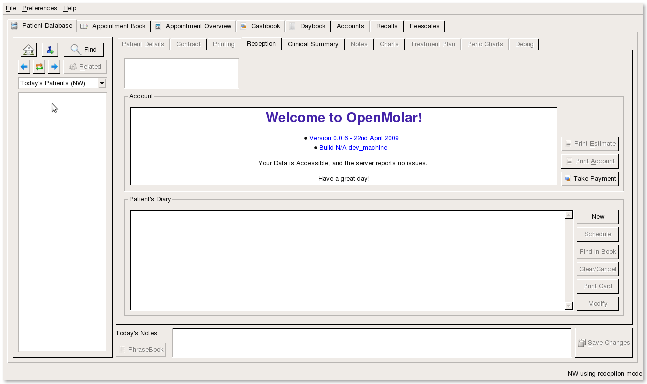647x384 pixels.
Task: Click the Find in Book button
Action: pyautogui.click(x=597, y=251)
